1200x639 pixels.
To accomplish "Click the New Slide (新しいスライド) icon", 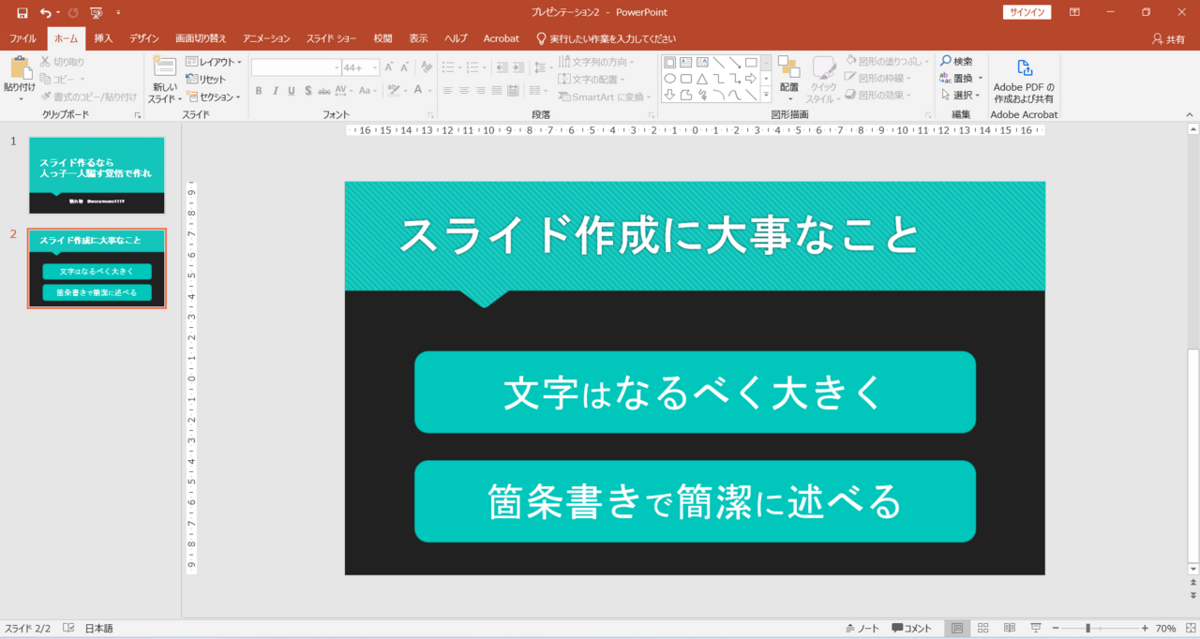I will 163,69.
